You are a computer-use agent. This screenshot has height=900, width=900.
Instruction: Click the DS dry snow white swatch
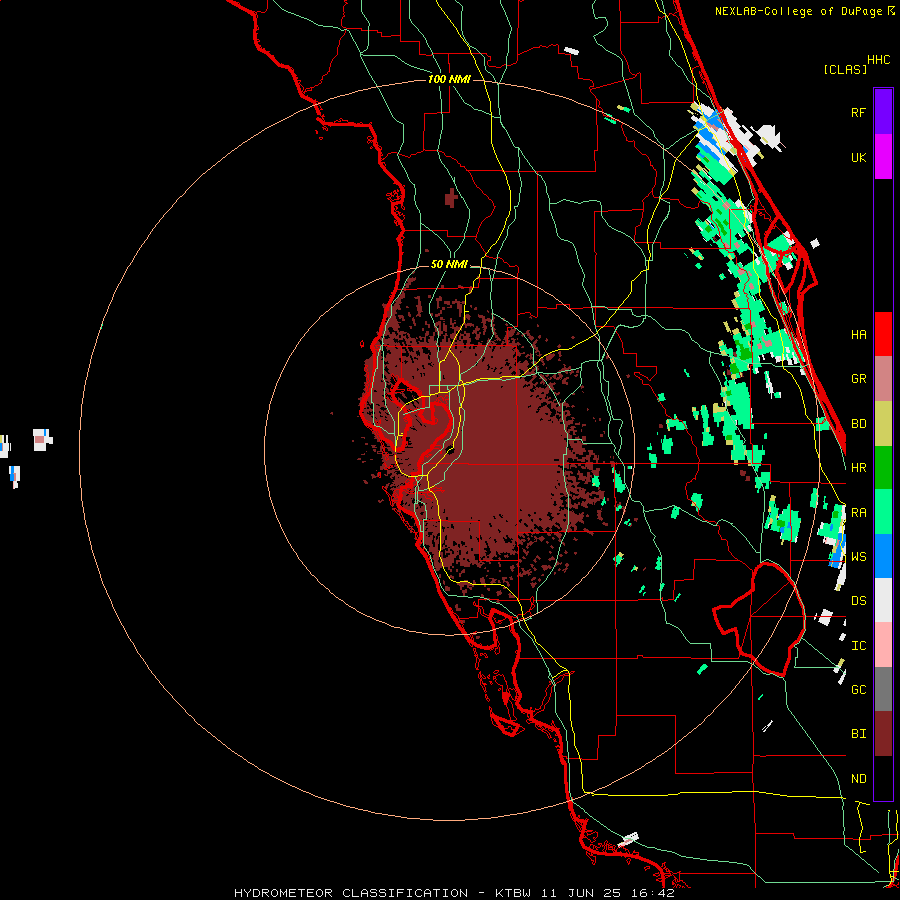[x=883, y=600]
